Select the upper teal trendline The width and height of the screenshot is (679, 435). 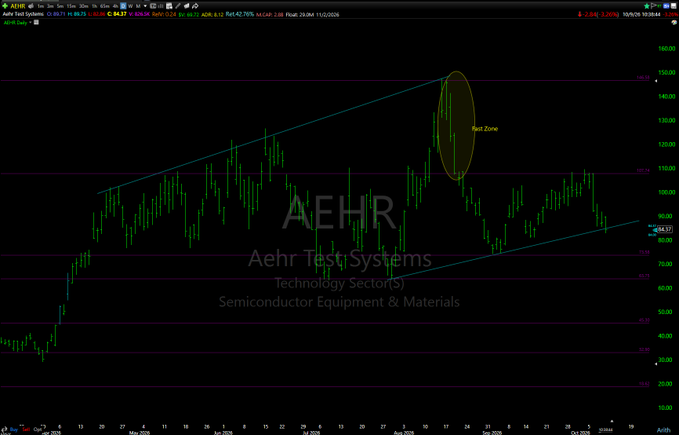pyautogui.click(x=273, y=135)
